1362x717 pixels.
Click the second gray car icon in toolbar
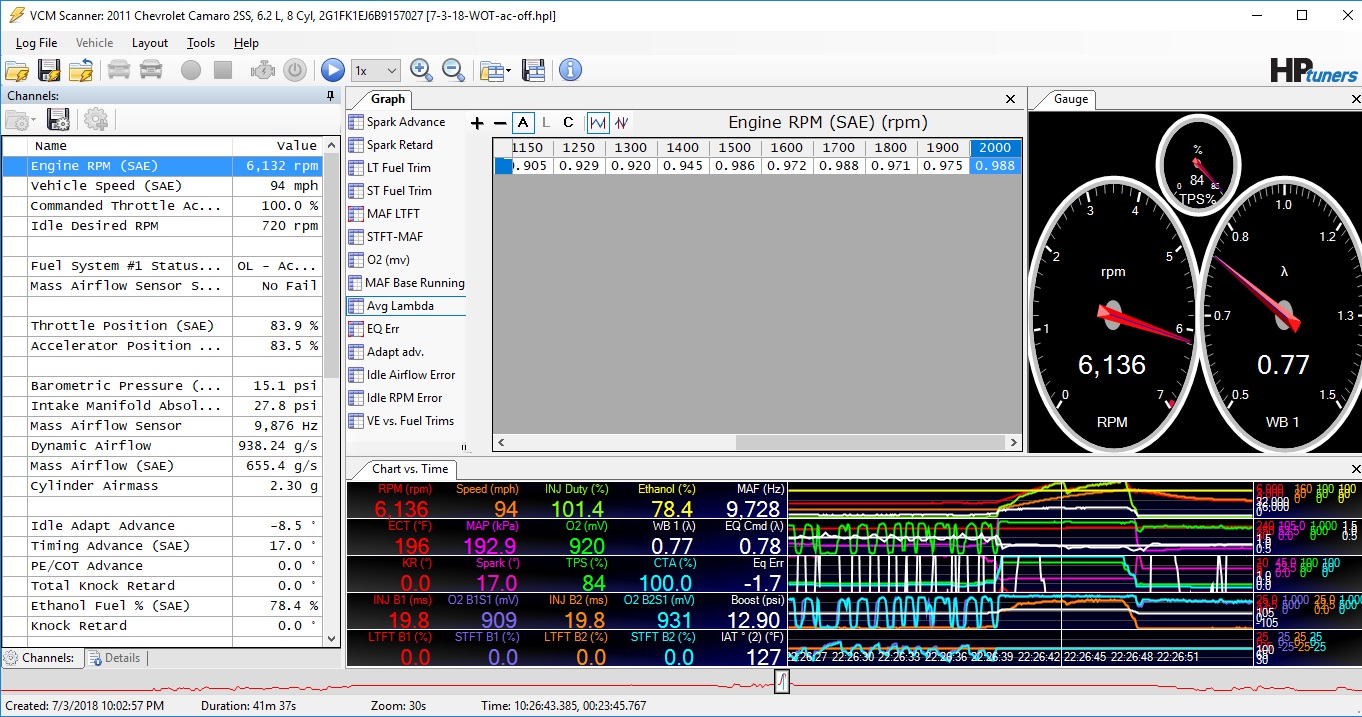point(151,70)
